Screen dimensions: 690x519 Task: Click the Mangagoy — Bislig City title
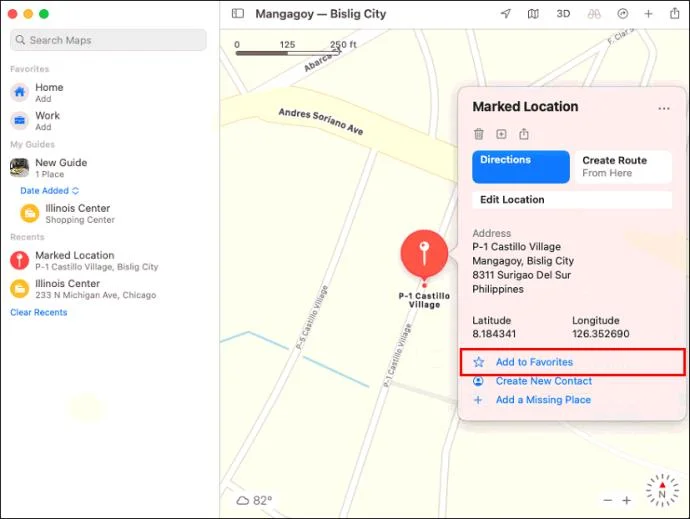pyautogui.click(x=320, y=14)
